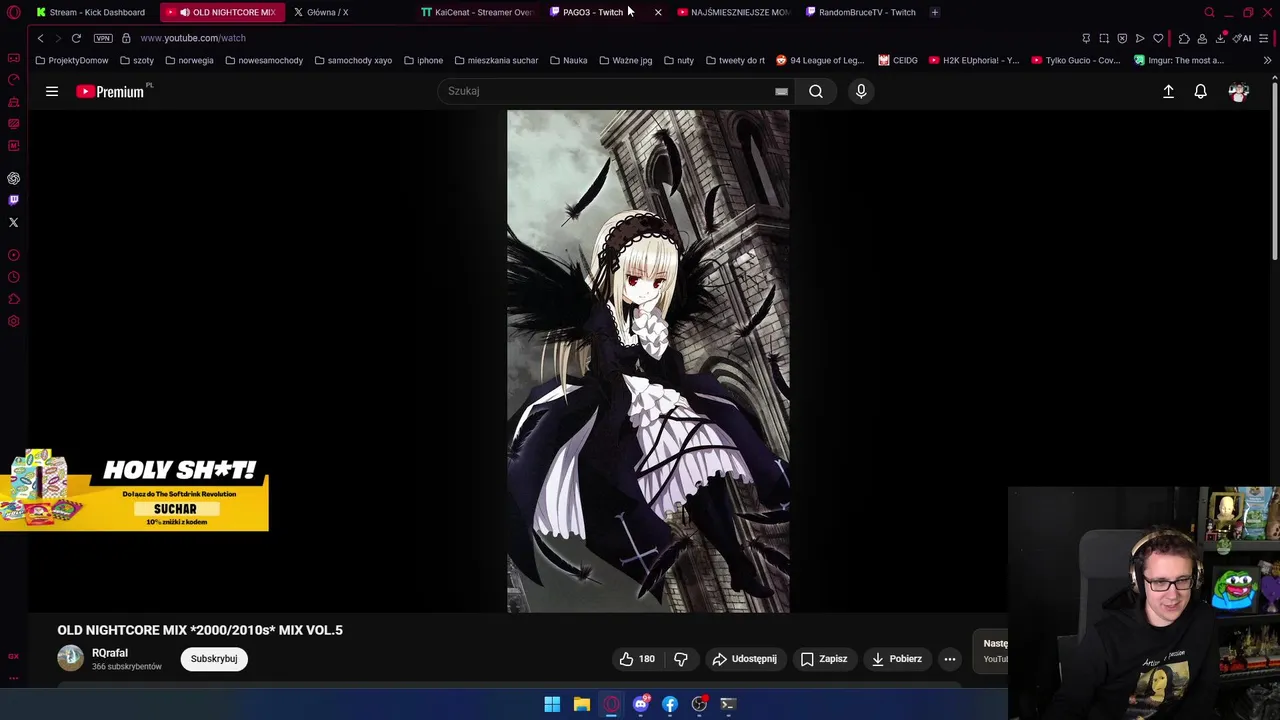
Task: Switch to the RandomBruceTV - Twitch tab
Action: 862,12
